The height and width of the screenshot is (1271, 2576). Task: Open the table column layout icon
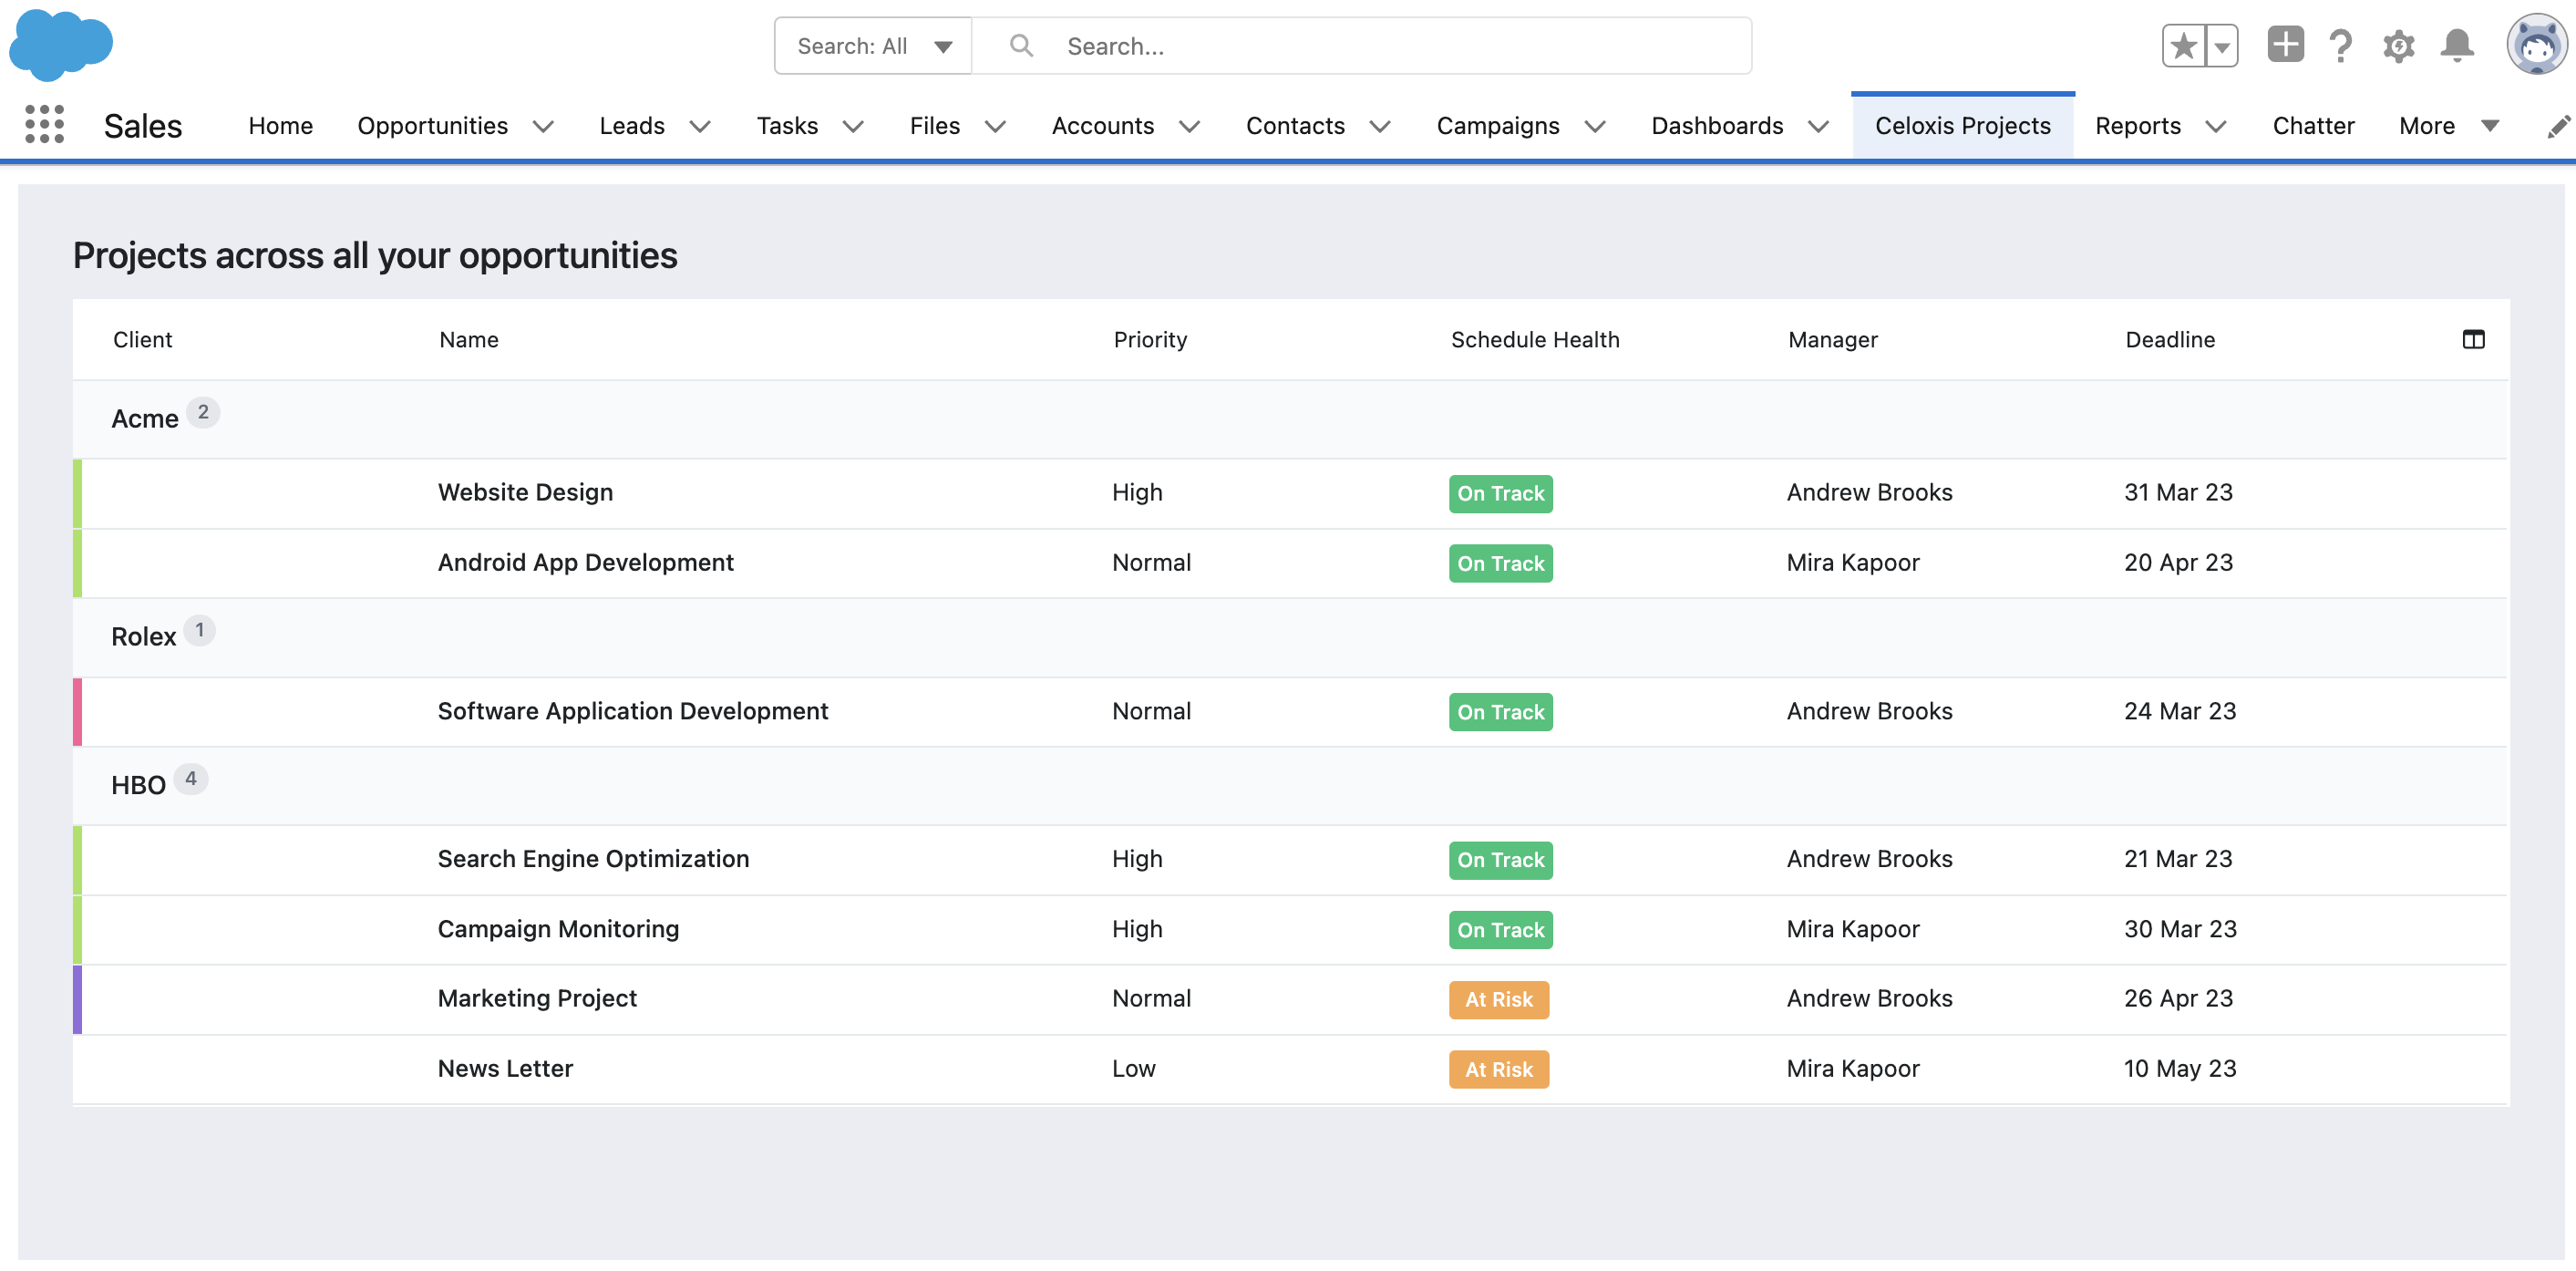[x=2473, y=340]
